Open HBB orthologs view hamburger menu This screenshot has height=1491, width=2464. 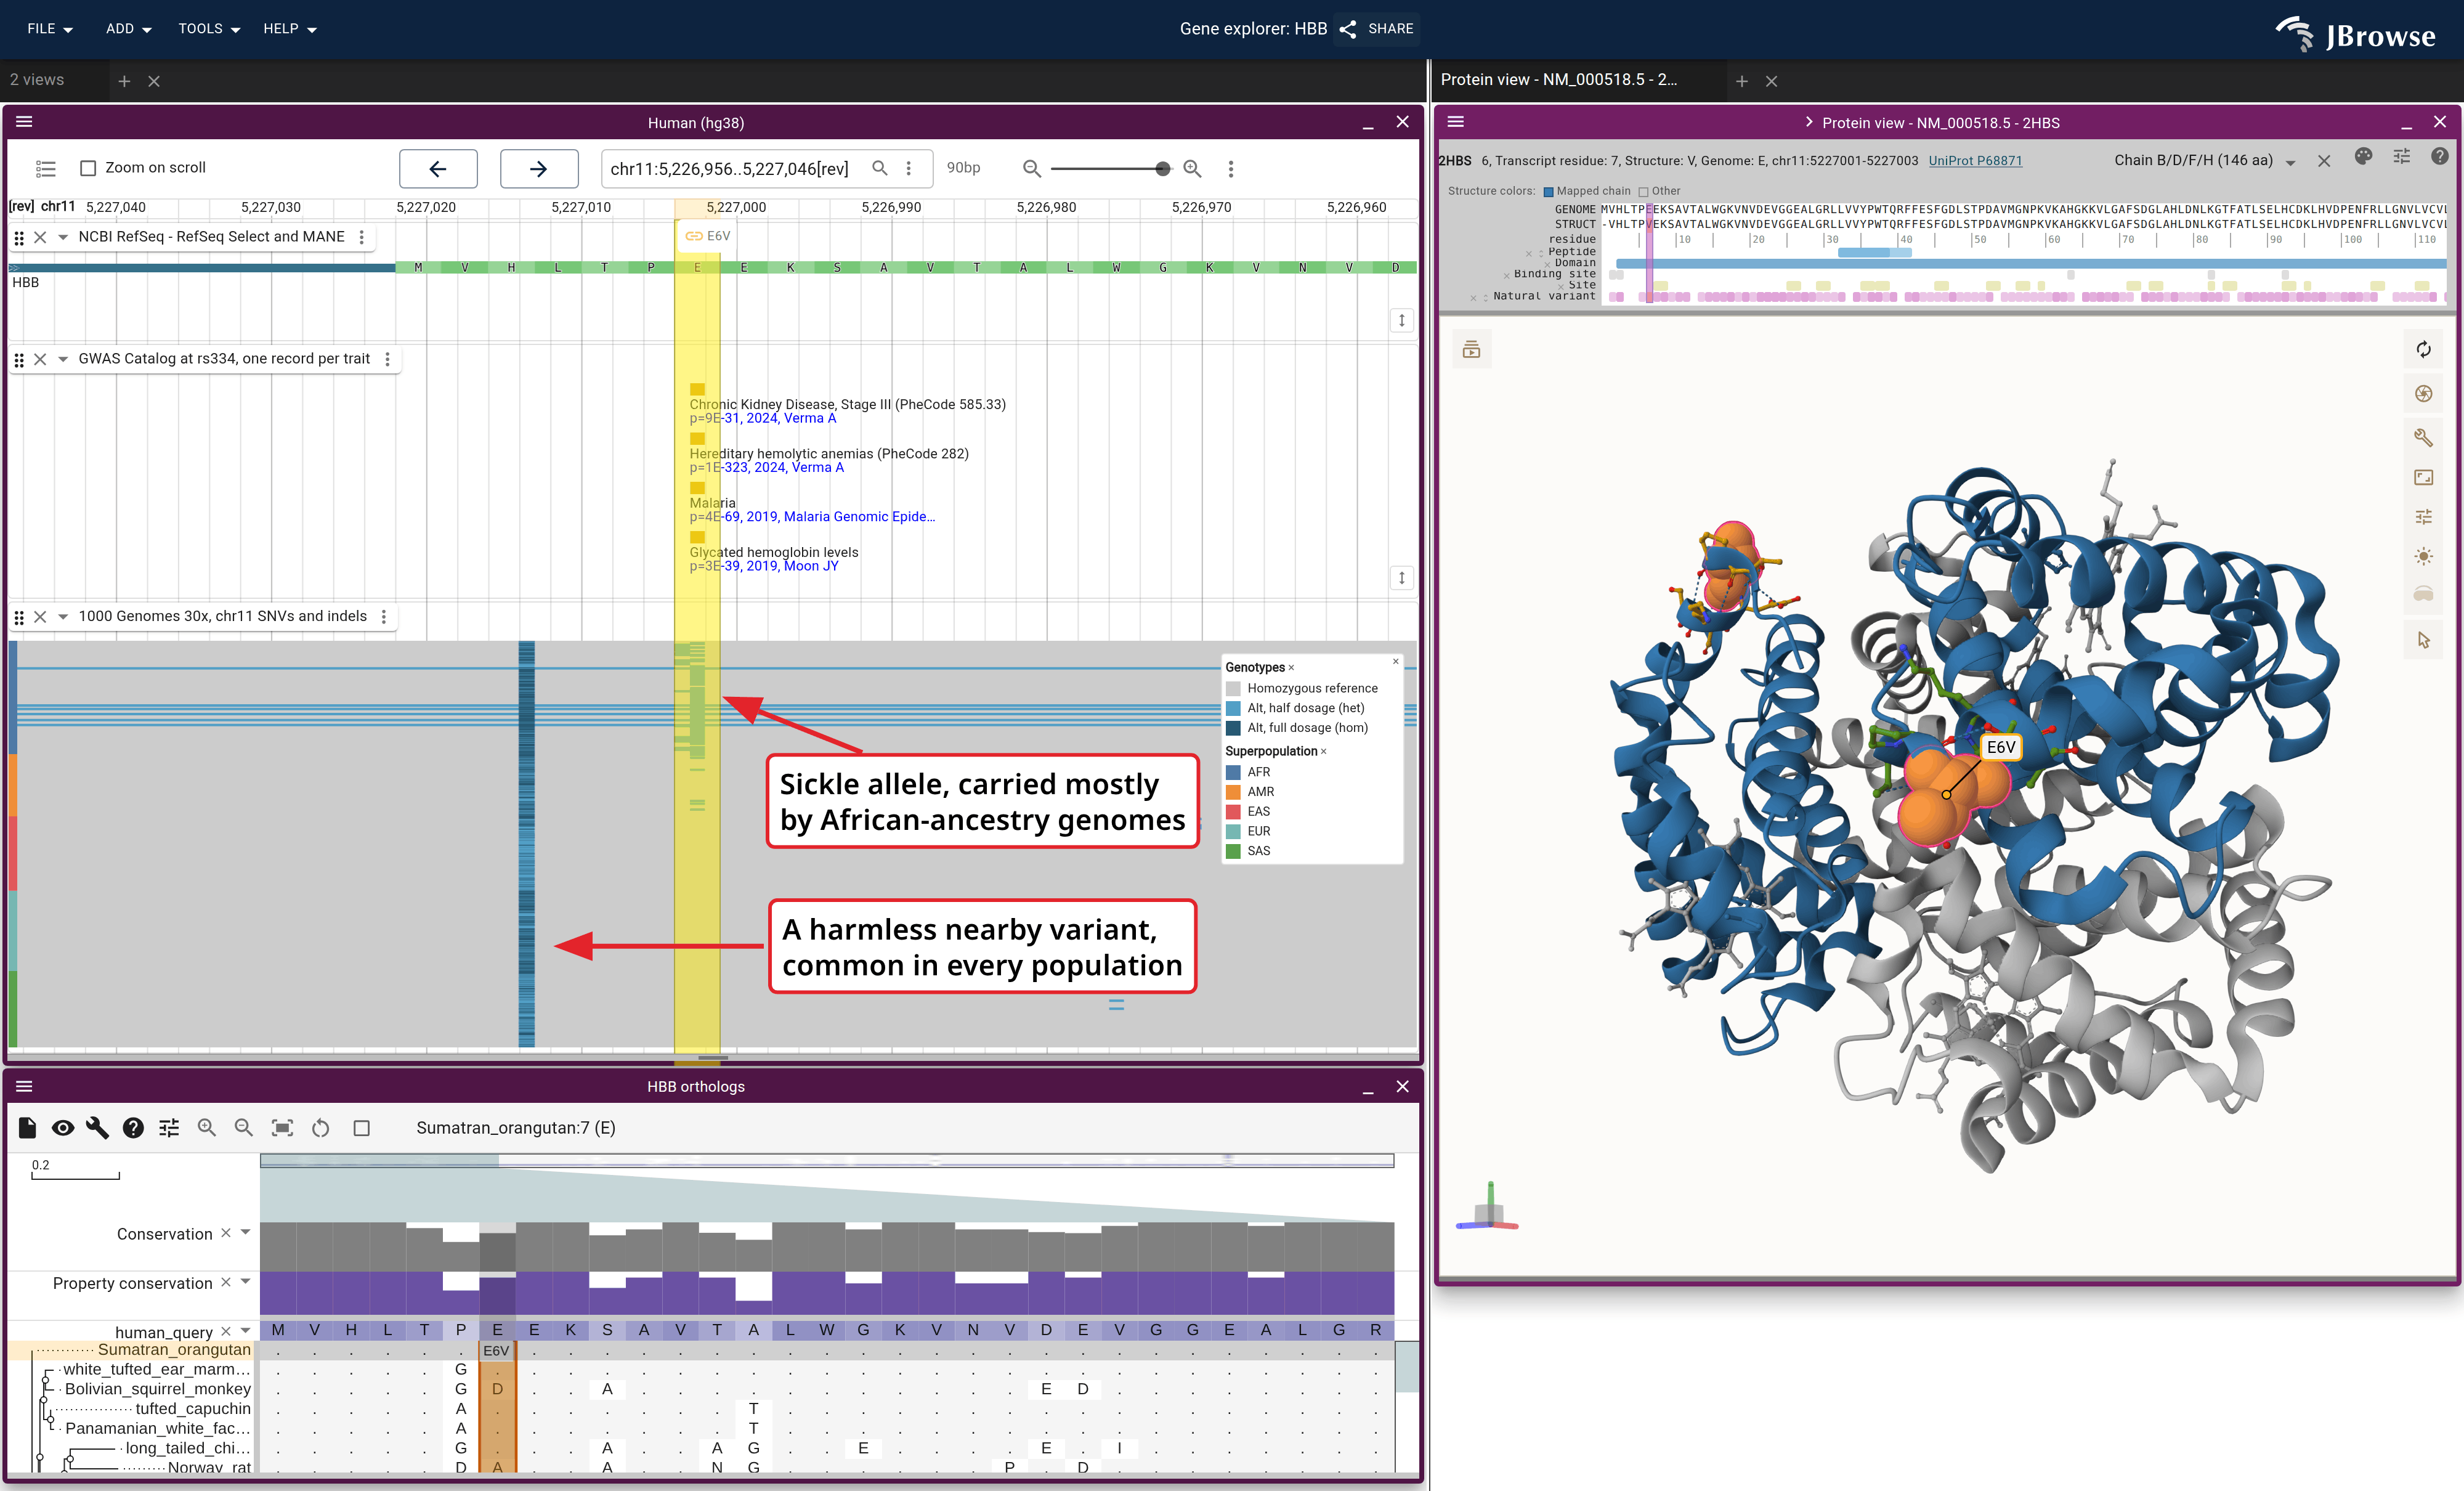(25, 1086)
